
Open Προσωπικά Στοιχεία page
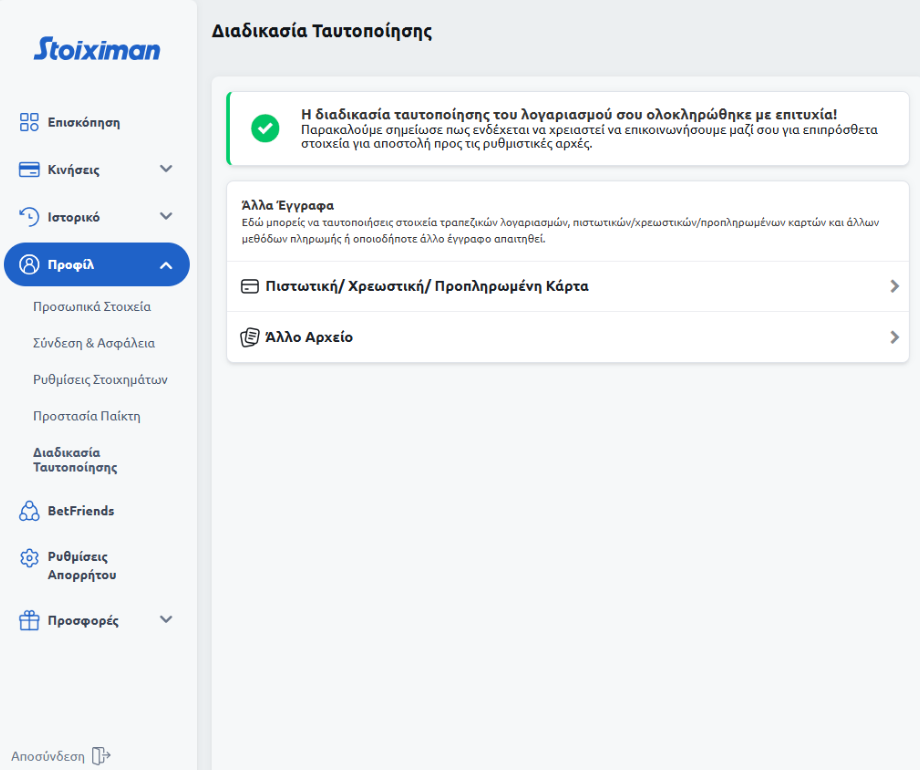[92, 306]
